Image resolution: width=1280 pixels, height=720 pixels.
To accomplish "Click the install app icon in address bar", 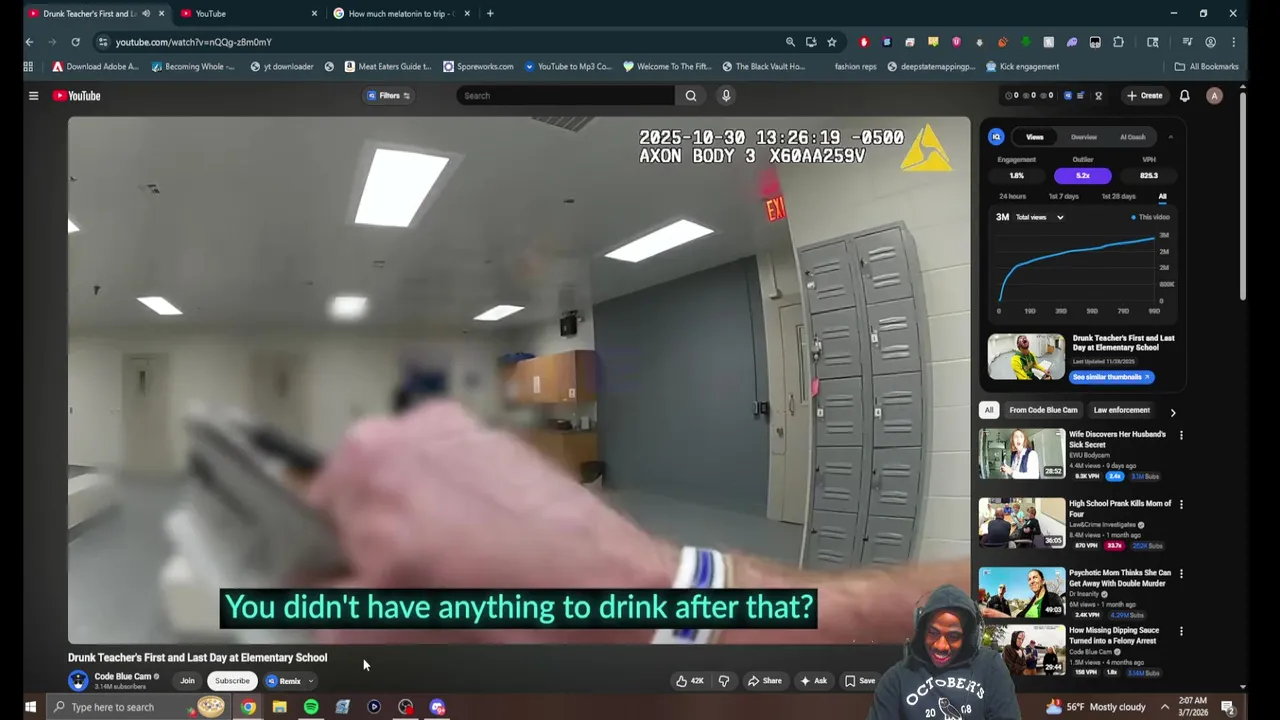I will pyautogui.click(x=810, y=42).
